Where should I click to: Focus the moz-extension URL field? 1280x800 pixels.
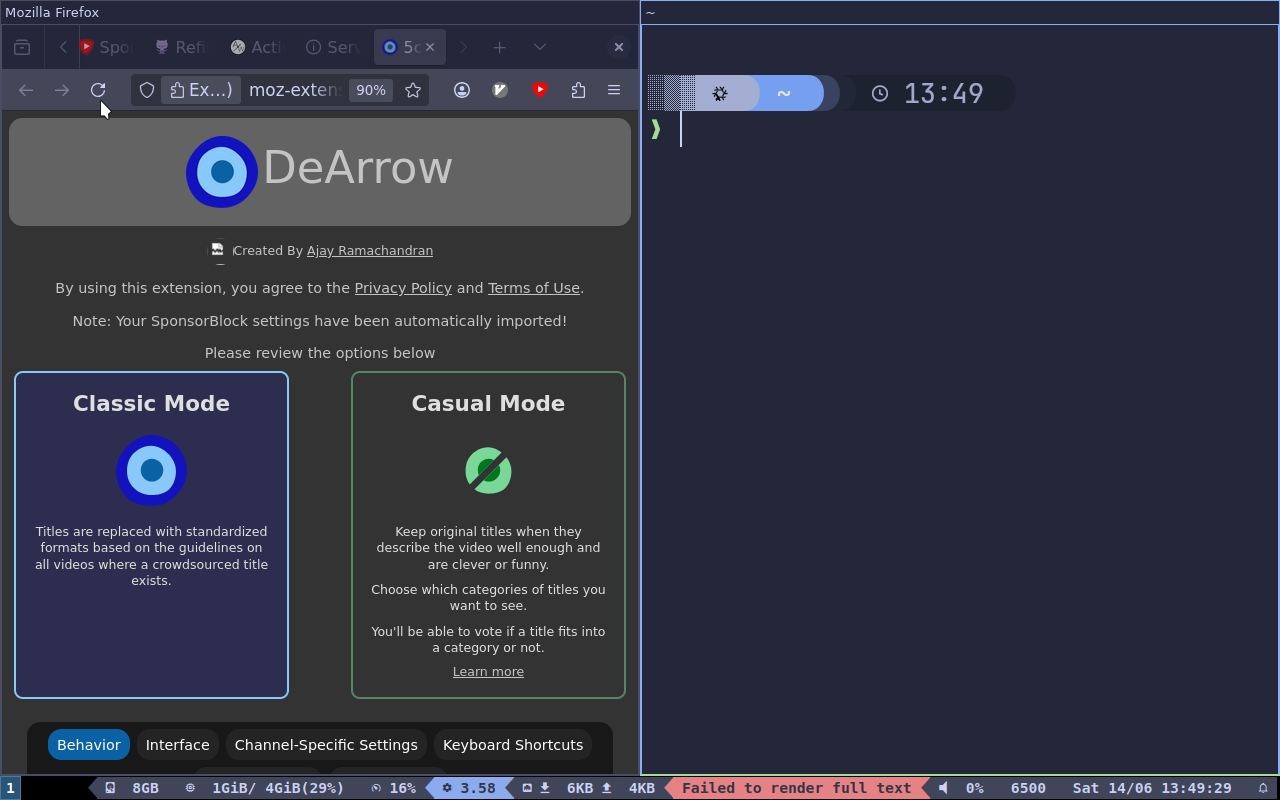click(294, 90)
